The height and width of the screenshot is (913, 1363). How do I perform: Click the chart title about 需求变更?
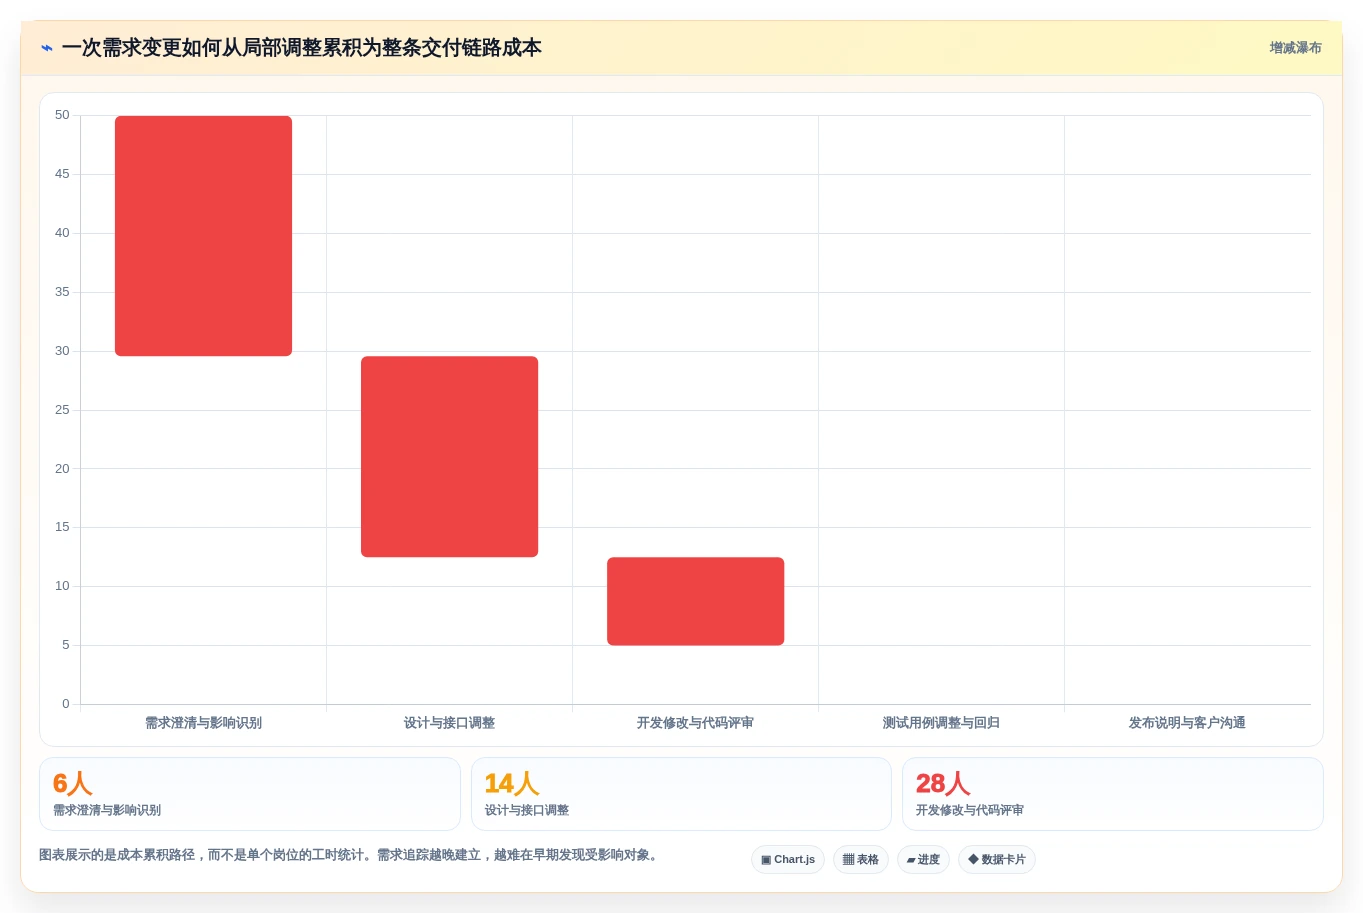pos(301,48)
